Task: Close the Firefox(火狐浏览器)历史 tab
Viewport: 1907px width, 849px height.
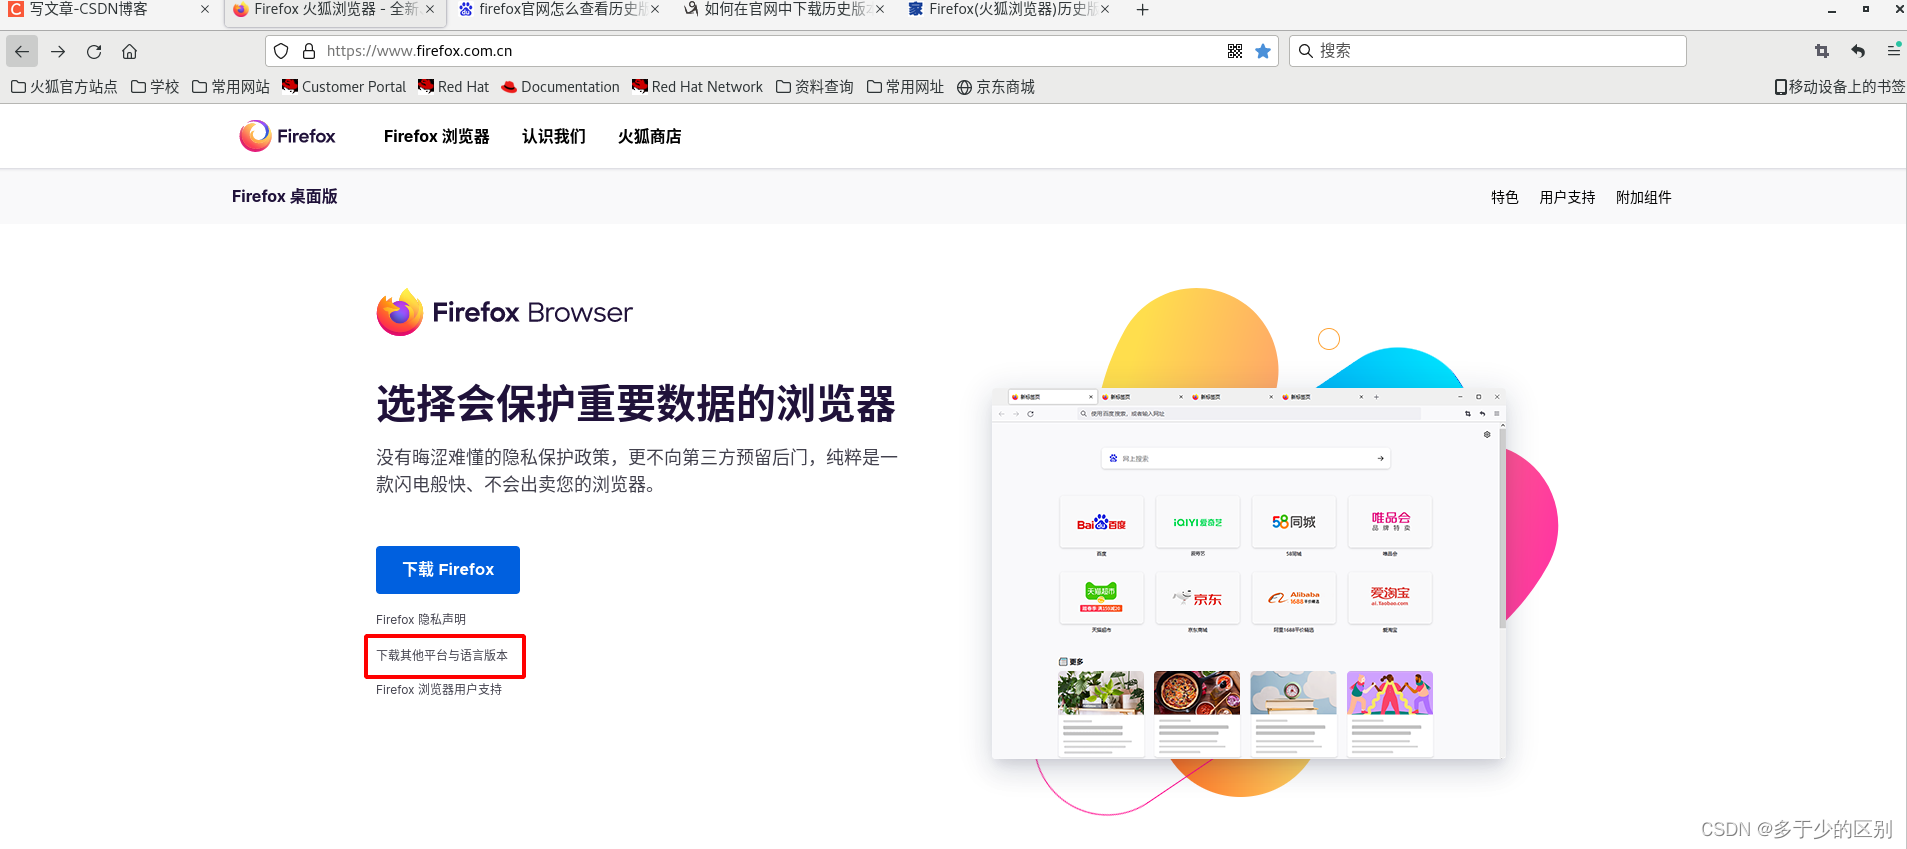Action: click(x=1105, y=9)
